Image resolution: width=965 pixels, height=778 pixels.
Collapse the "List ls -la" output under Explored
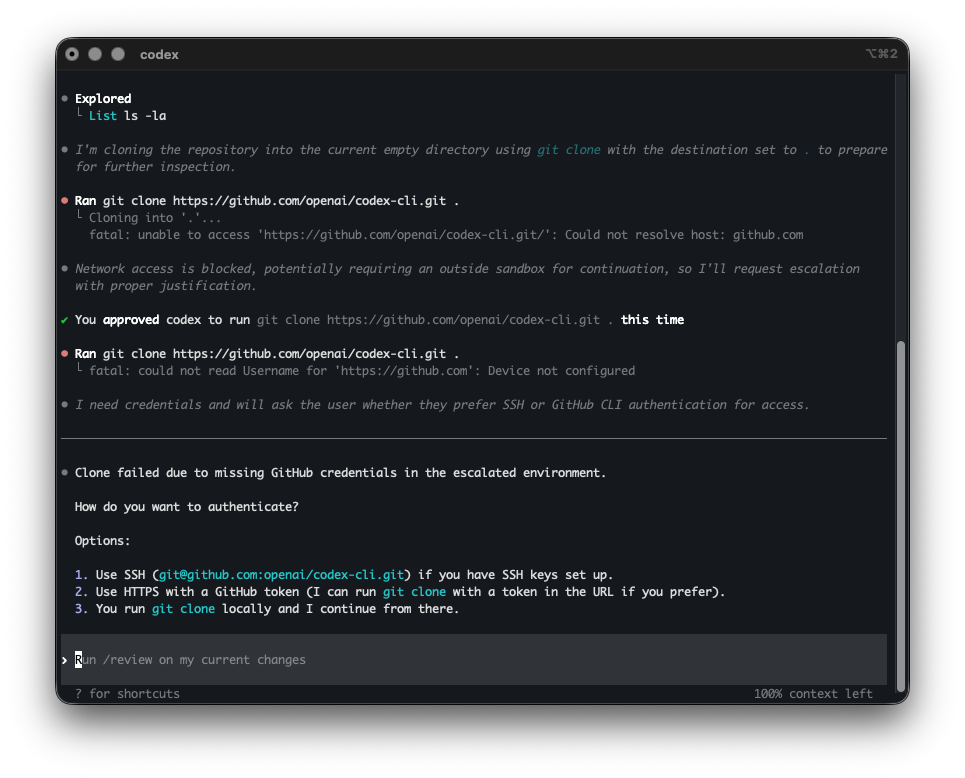pos(80,115)
